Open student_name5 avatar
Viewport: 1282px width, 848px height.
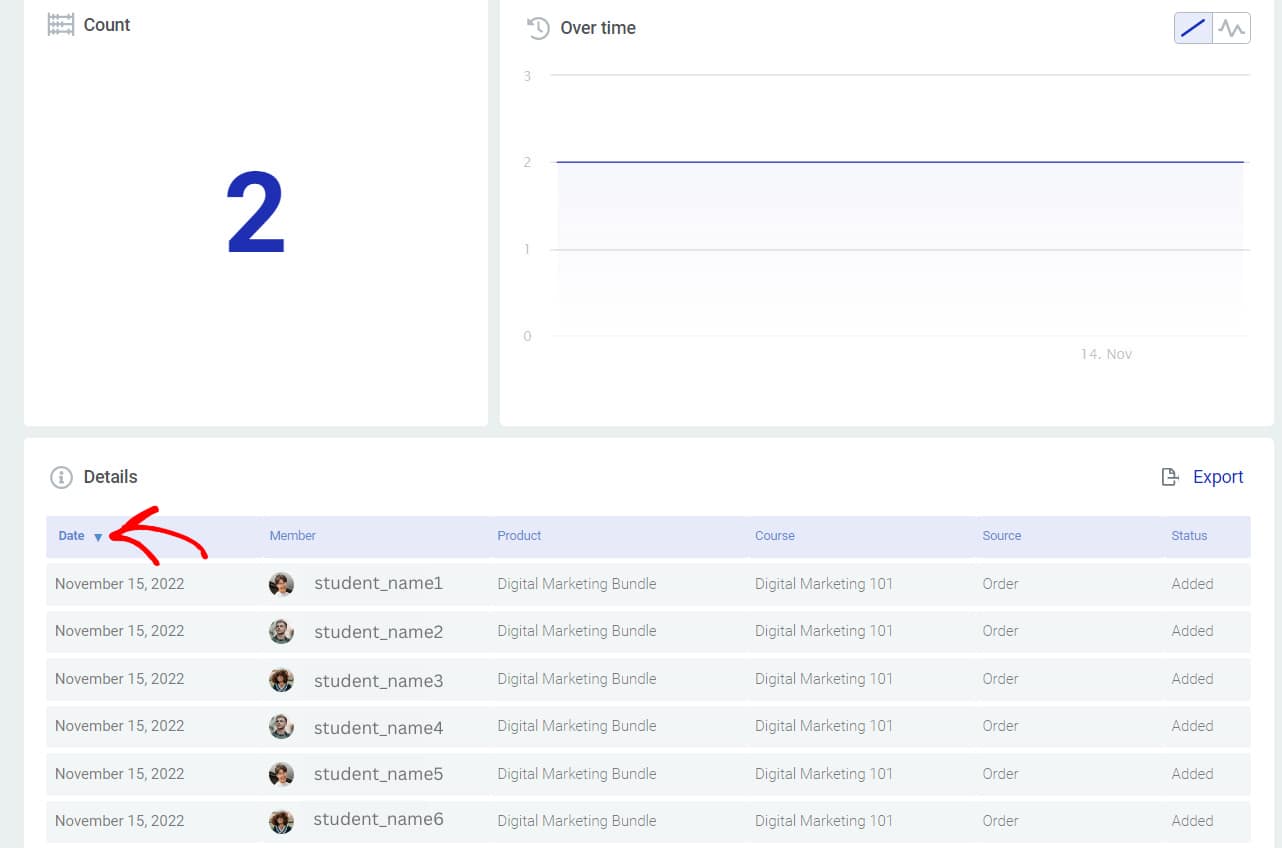pyautogui.click(x=281, y=774)
